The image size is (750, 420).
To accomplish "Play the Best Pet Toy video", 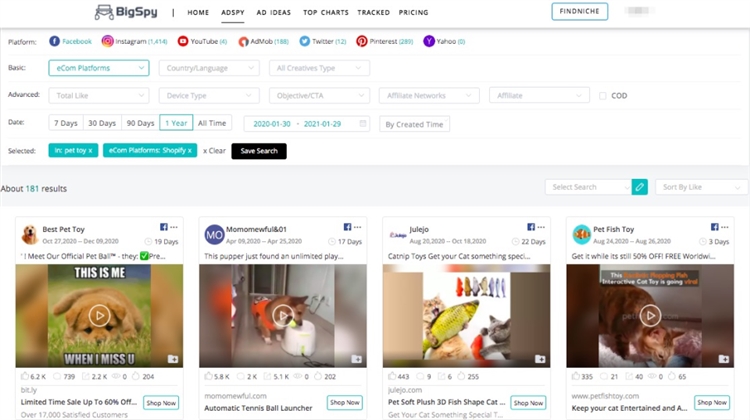I will [x=99, y=316].
